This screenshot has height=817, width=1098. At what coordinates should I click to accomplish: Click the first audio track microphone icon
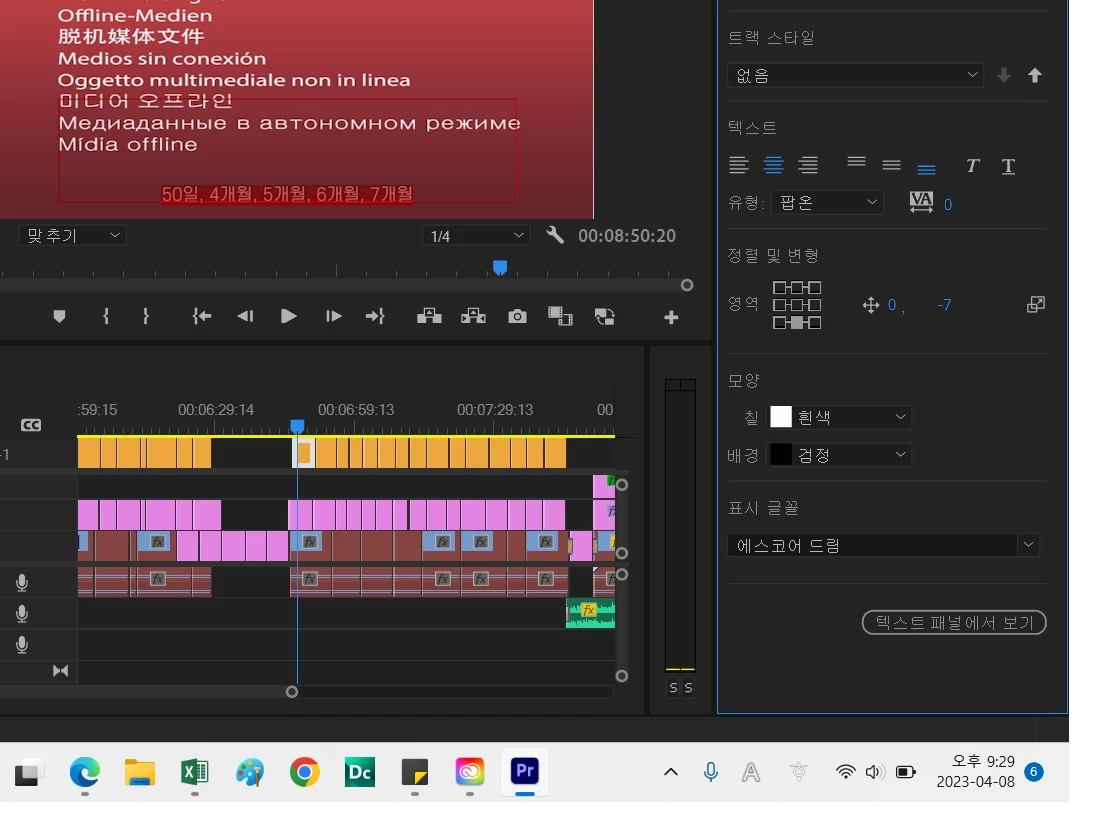coord(22,582)
